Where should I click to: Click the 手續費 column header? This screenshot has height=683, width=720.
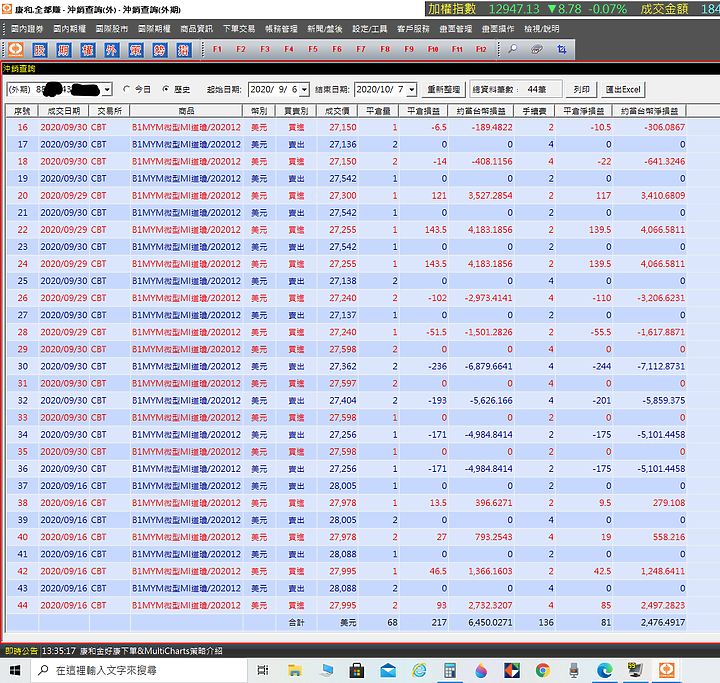pos(534,111)
